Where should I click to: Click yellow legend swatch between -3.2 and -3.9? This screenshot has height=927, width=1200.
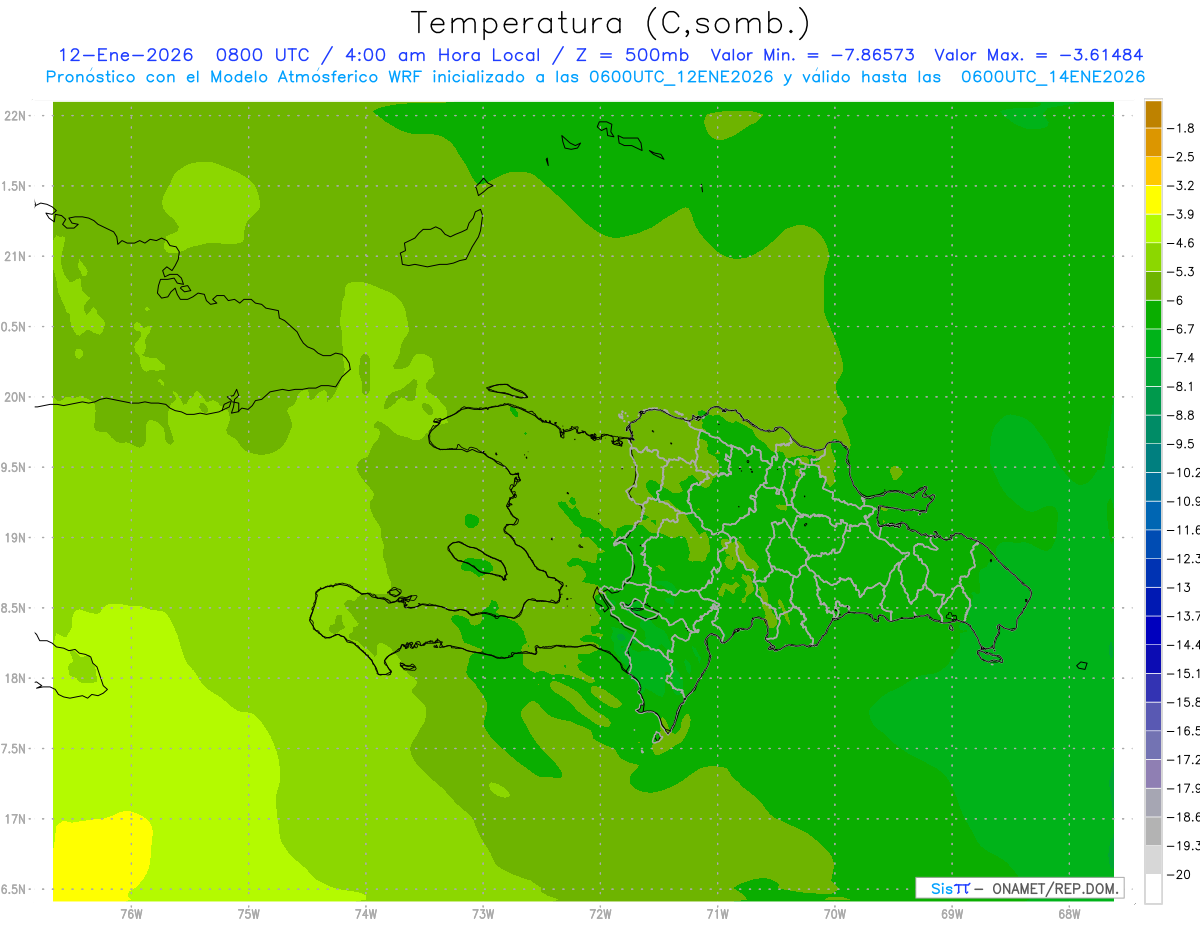pyautogui.click(x=1153, y=200)
